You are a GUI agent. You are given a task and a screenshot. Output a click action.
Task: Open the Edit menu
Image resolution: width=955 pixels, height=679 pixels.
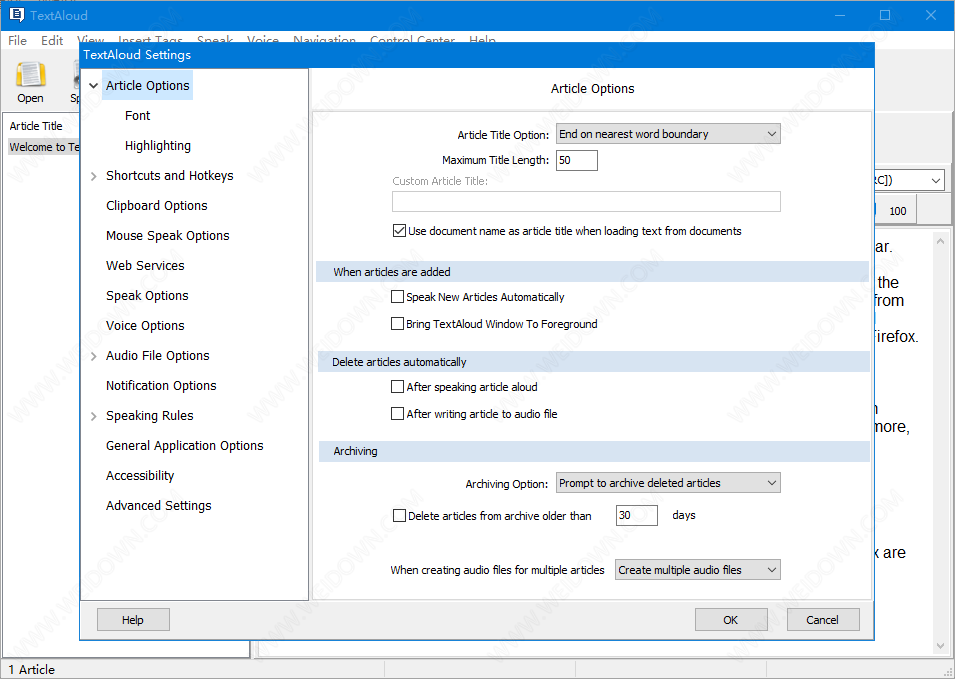point(52,41)
